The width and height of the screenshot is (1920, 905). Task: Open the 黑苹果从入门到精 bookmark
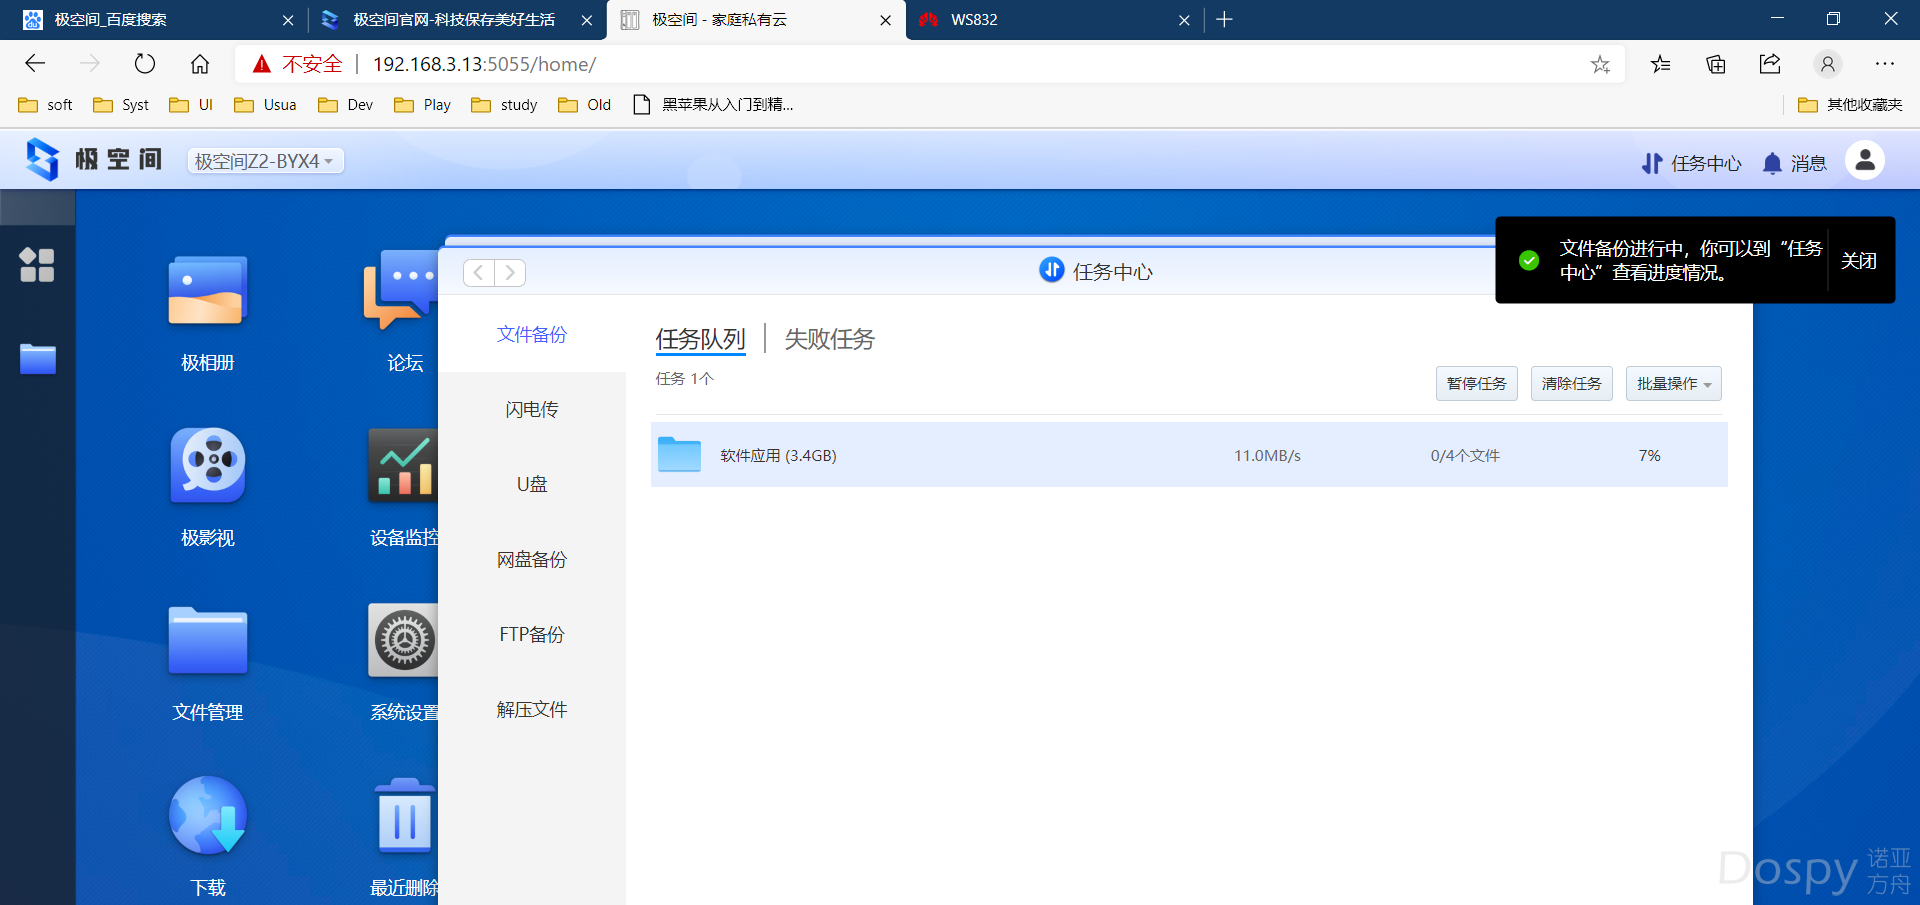point(714,105)
